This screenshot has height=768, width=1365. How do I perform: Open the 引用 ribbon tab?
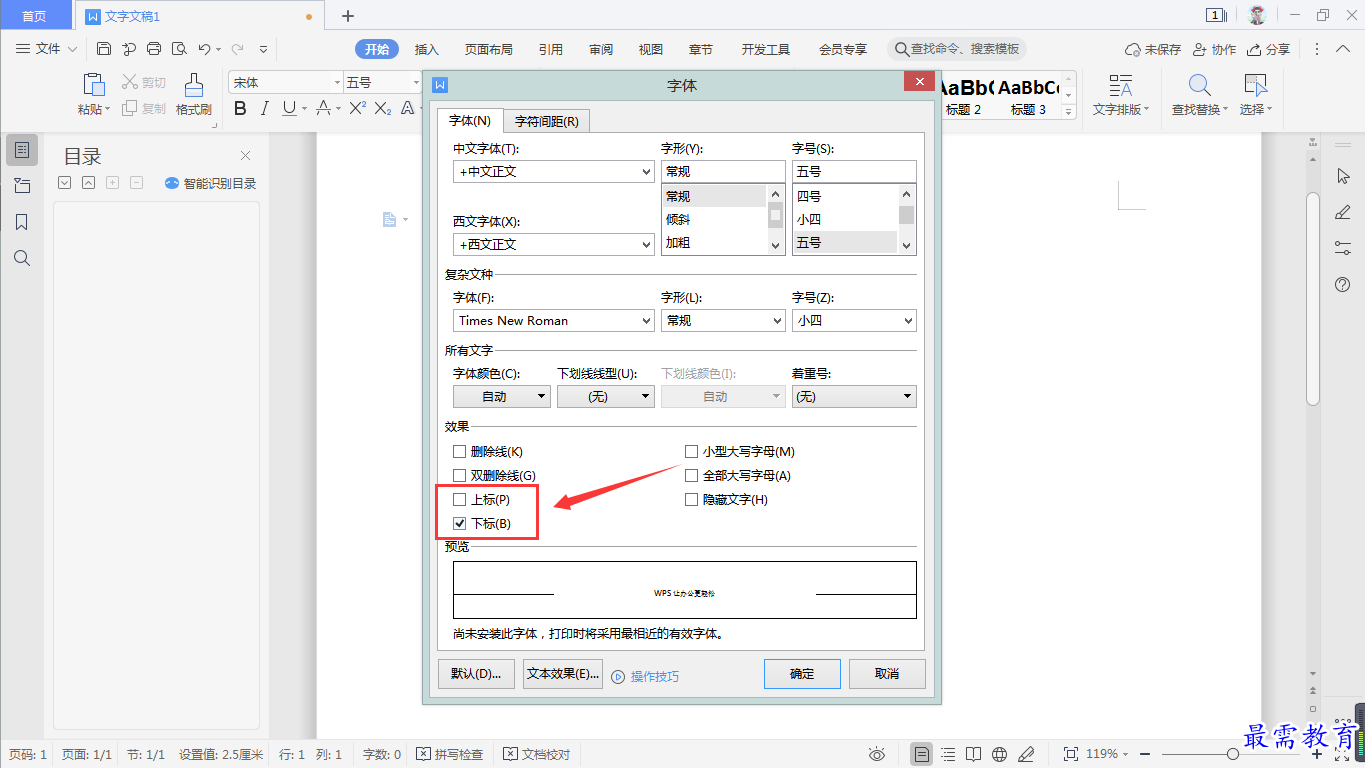click(x=551, y=49)
